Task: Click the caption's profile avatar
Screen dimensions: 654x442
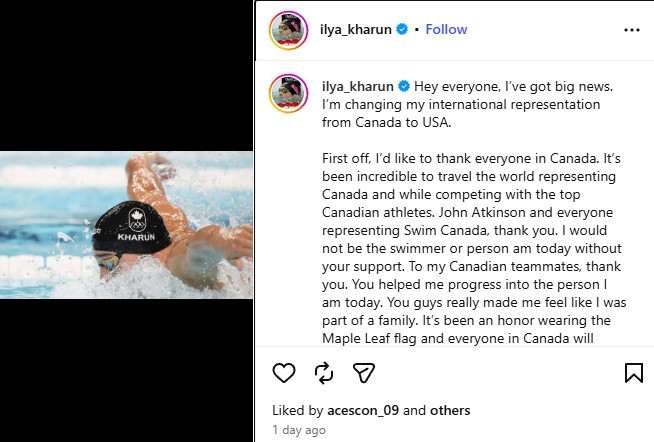Action: pyautogui.click(x=288, y=91)
